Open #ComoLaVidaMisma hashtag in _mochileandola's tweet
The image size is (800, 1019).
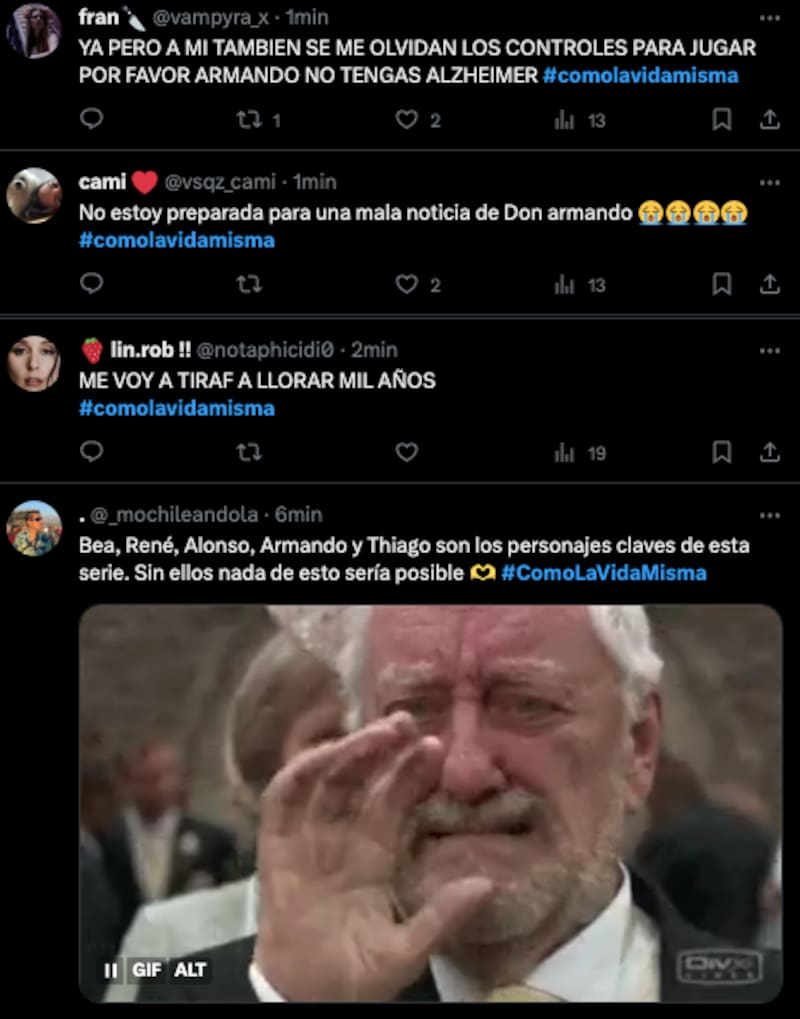coord(604,573)
